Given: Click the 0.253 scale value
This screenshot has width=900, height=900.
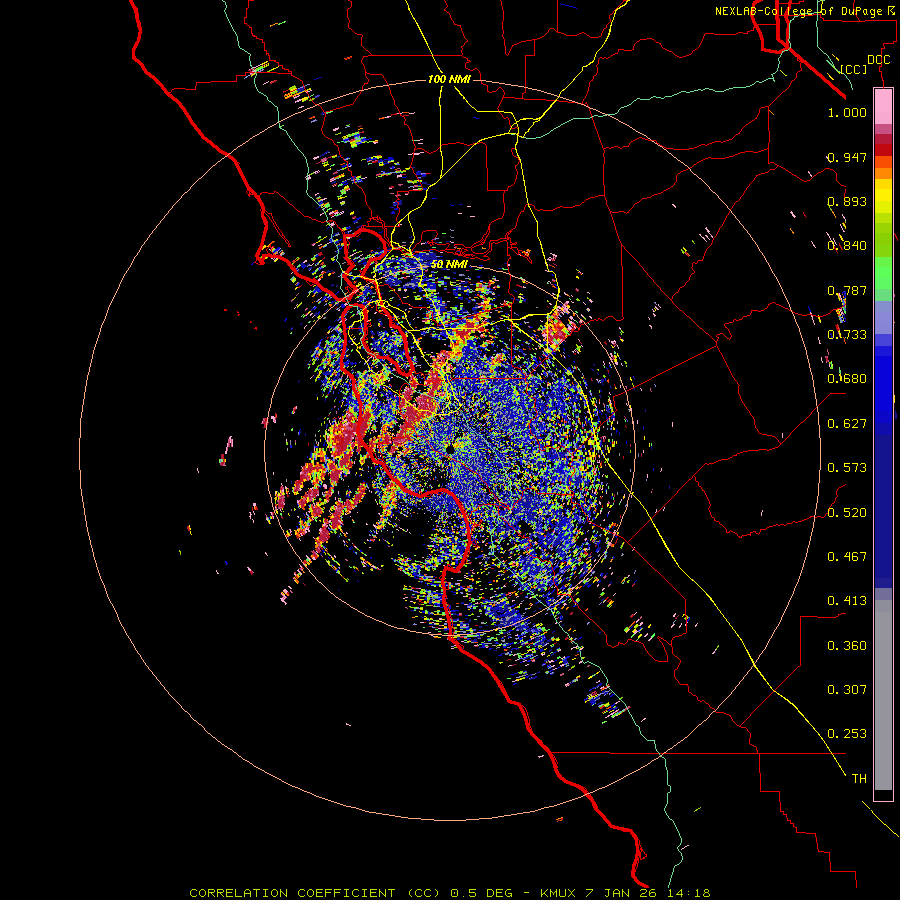Looking at the screenshot, I should coord(847,734).
